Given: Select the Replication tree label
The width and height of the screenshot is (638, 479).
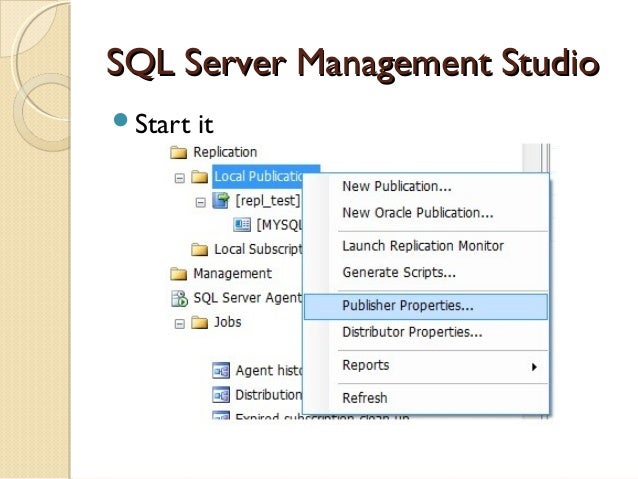Looking at the screenshot, I should [225, 152].
